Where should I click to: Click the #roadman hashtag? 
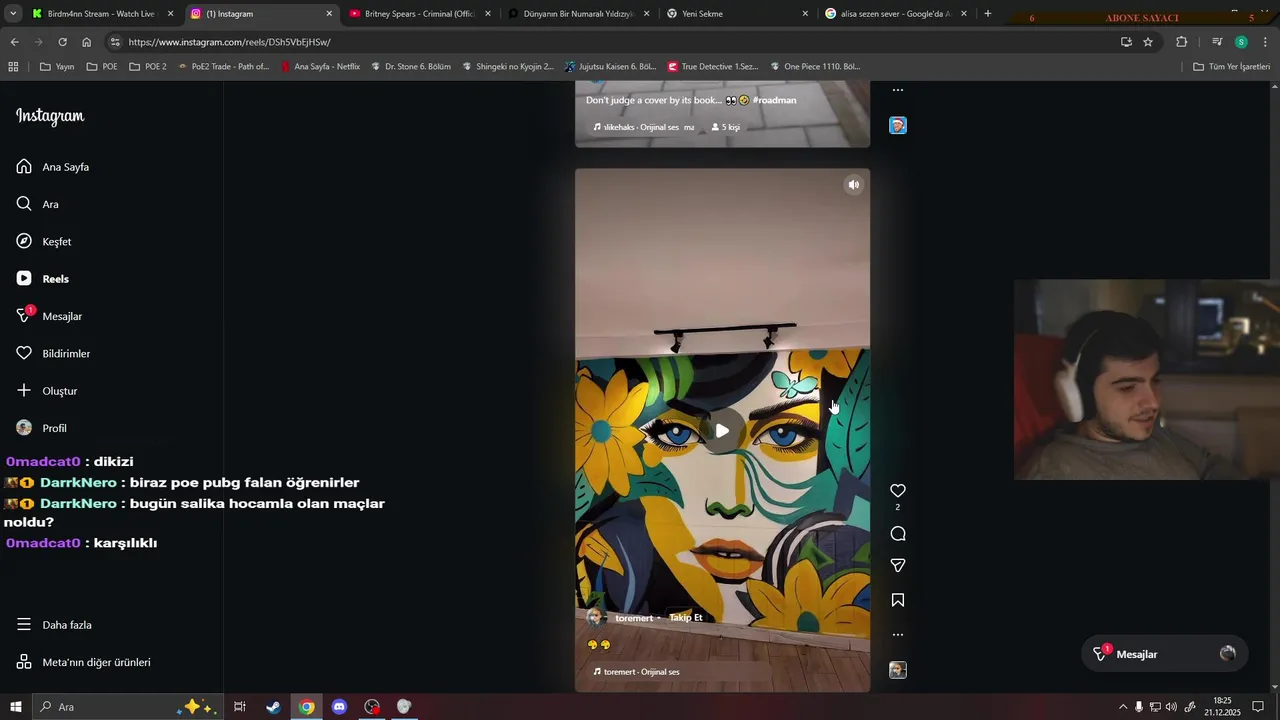[775, 100]
